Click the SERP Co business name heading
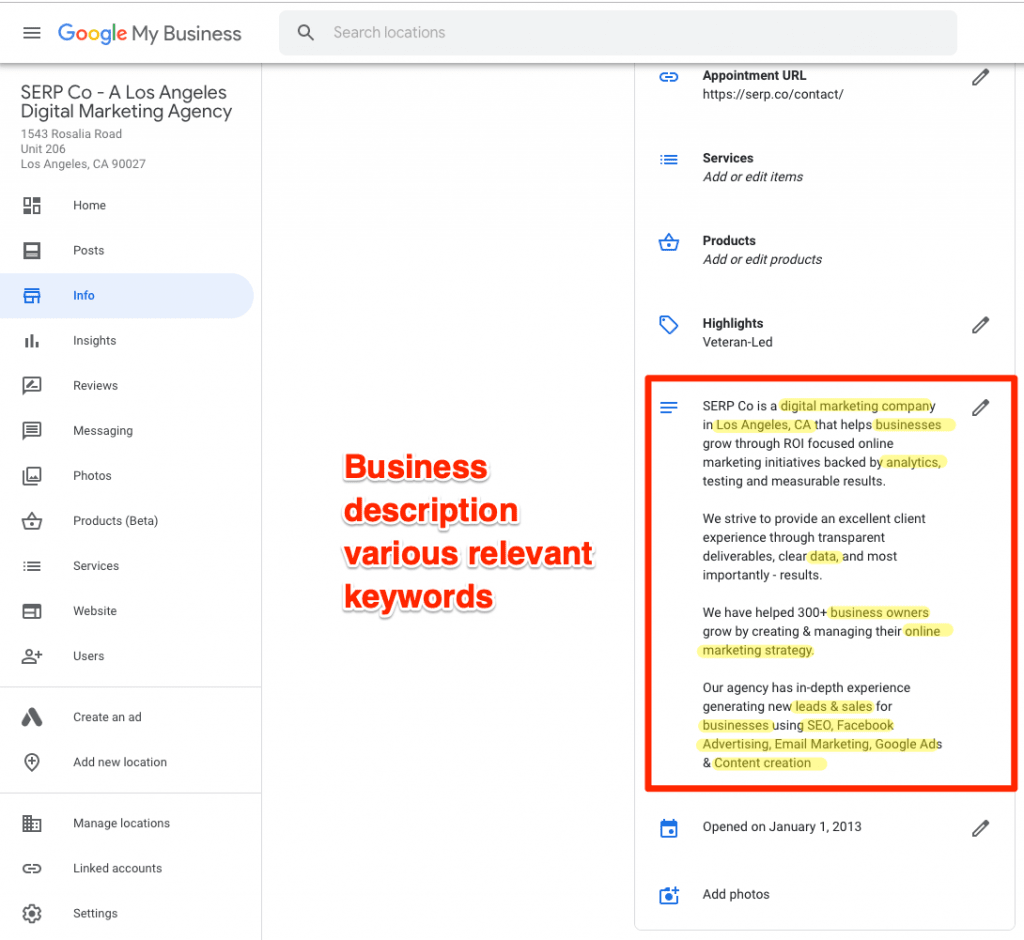Screen dimensions: 1024x940 [x=126, y=102]
